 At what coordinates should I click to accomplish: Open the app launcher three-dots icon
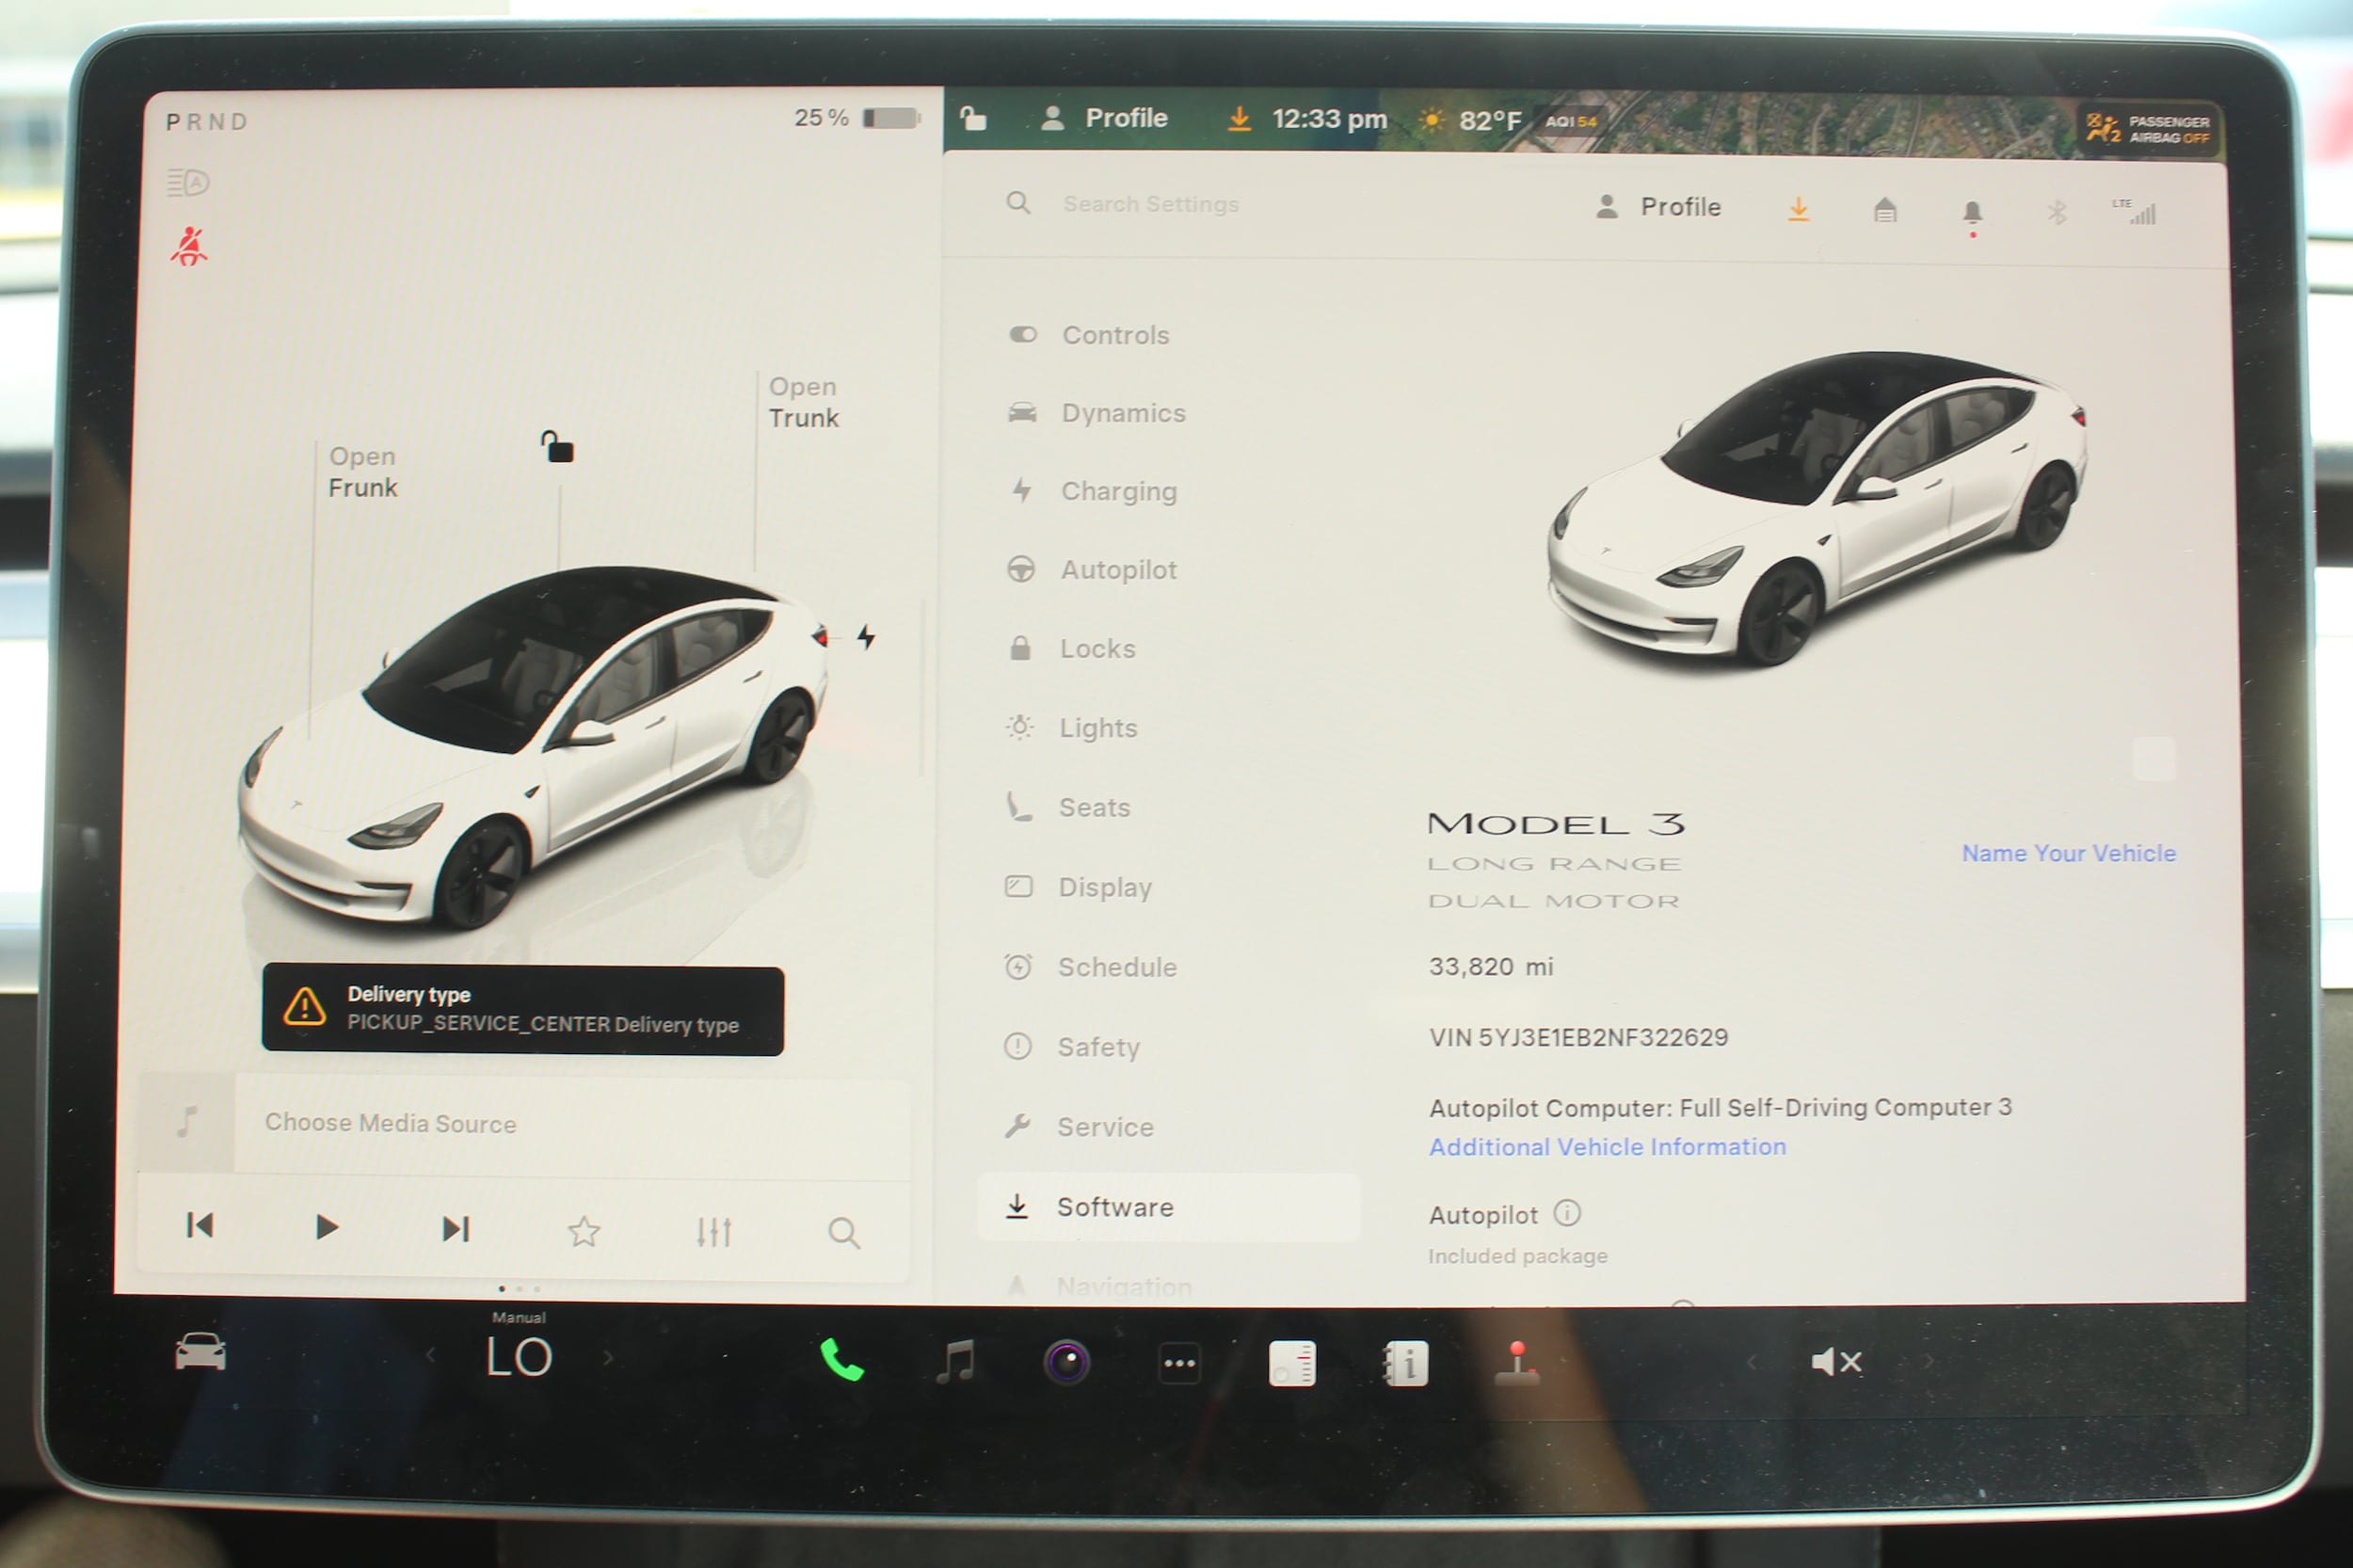[x=1180, y=1363]
